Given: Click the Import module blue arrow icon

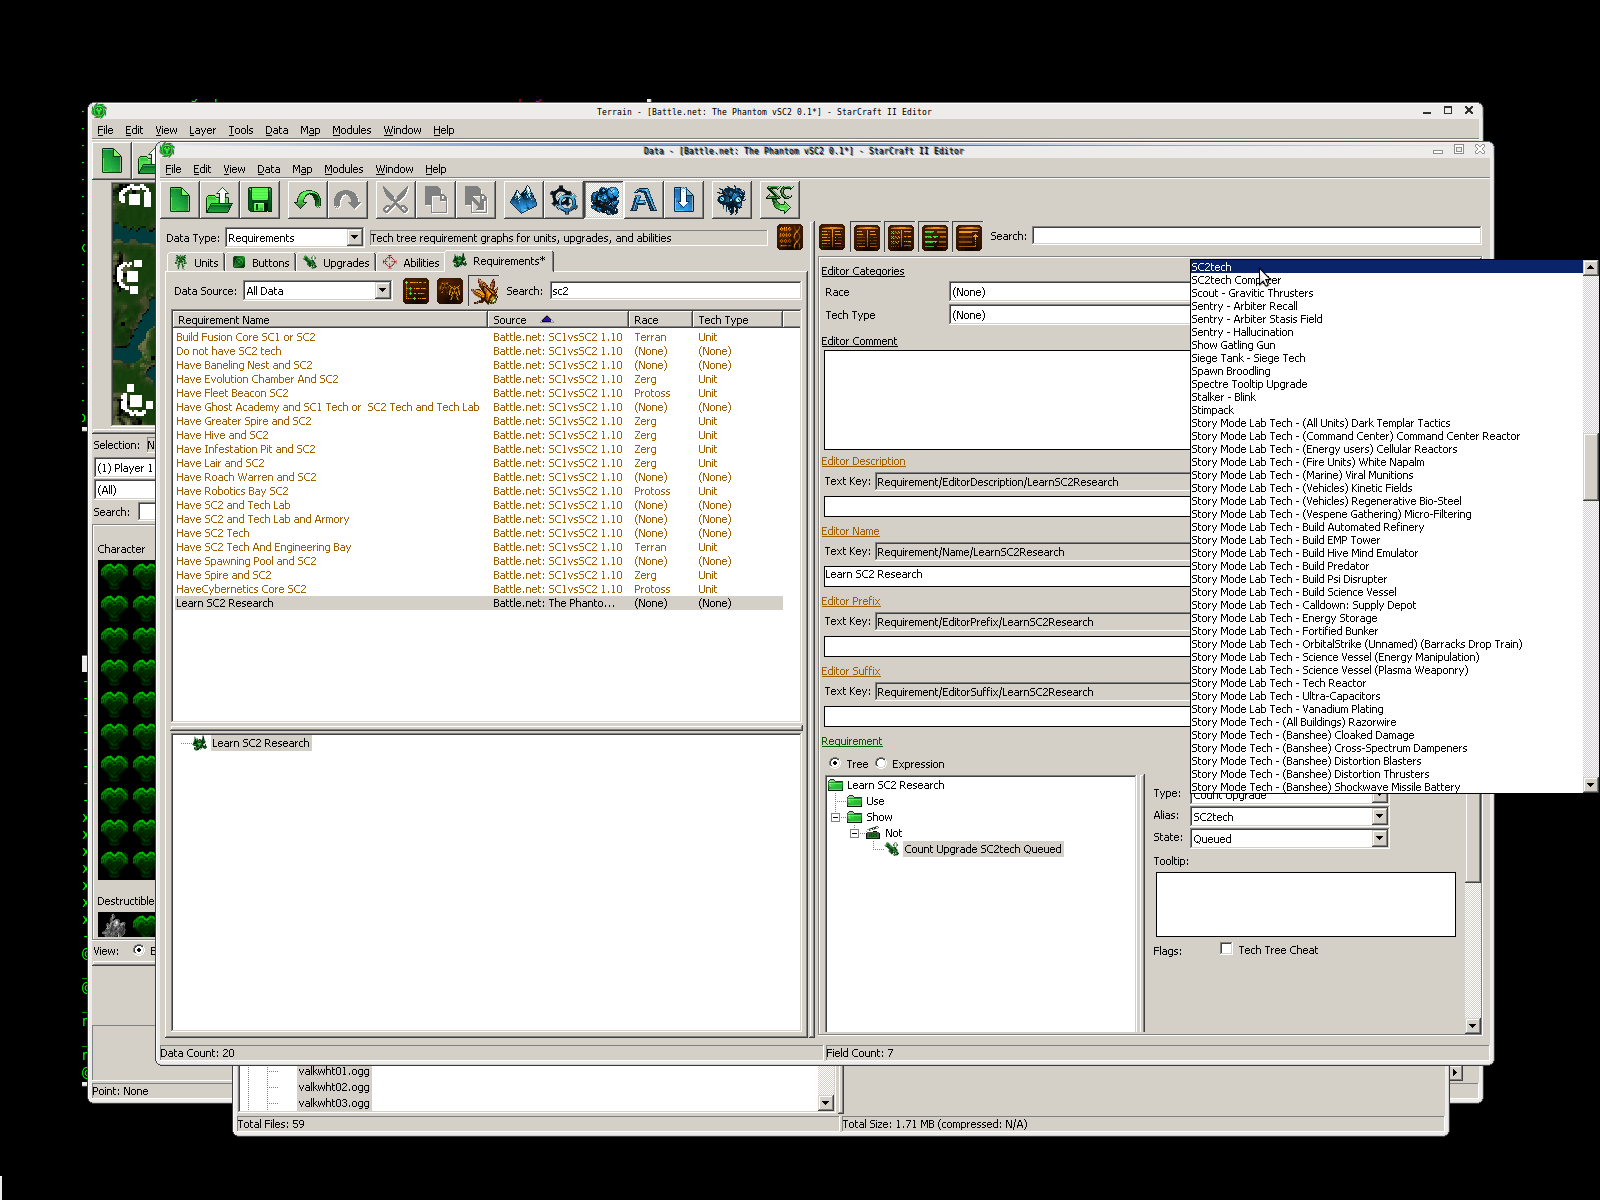Looking at the screenshot, I should 684,201.
